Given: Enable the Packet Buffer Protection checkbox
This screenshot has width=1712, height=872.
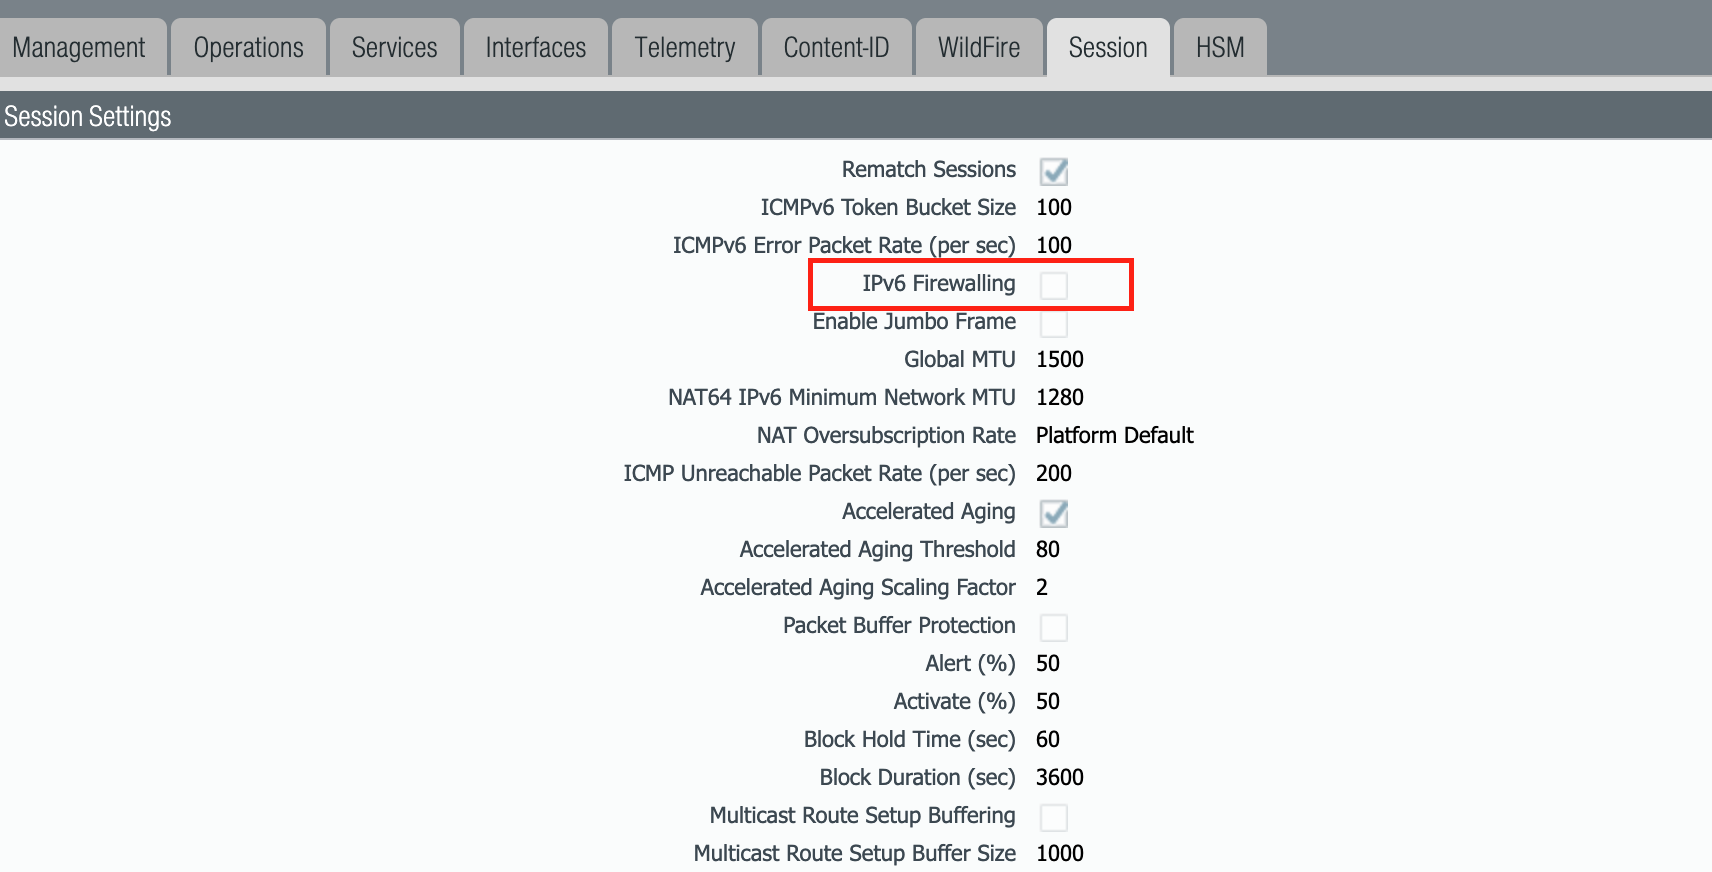Looking at the screenshot, I should coord(1053,628).
